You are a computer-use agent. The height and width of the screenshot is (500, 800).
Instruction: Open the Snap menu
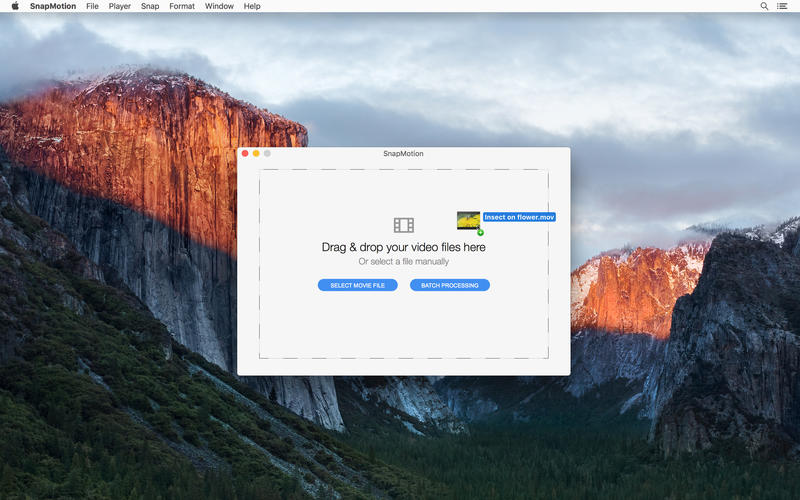point(150,6)
